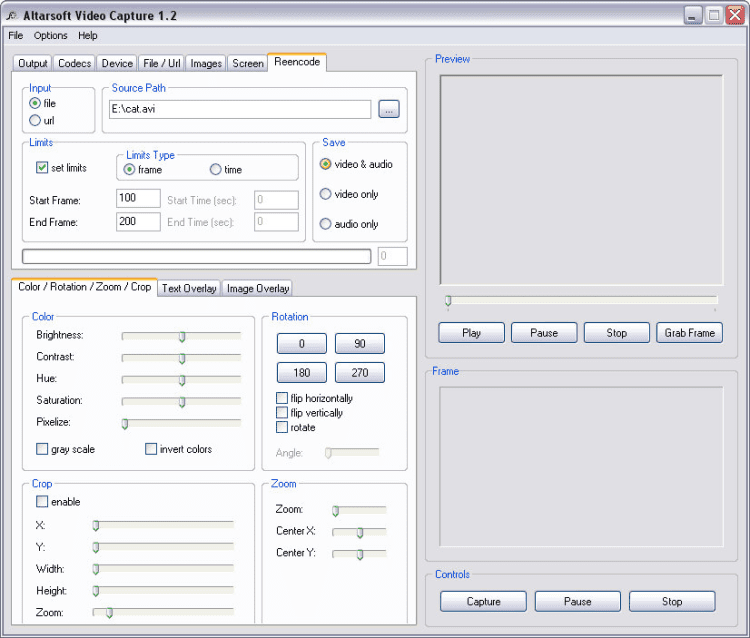The image size is (750, 638).
Task: Uncheck the set limits checkbox
Action: click(42, 168)
